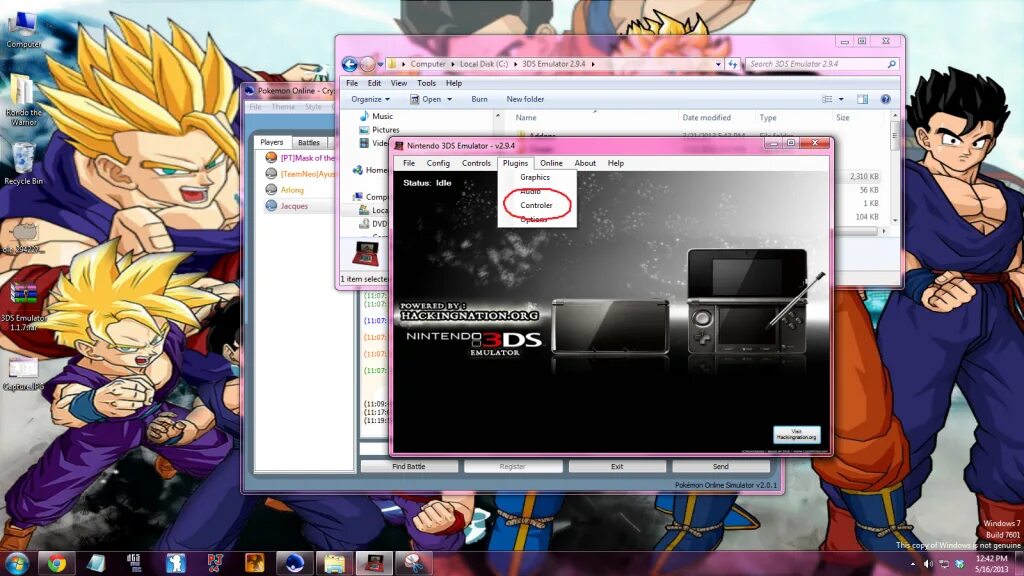Click Exit button in Pokemon Online
This screenshot has height=576, width=1024.
click(617, 466)
